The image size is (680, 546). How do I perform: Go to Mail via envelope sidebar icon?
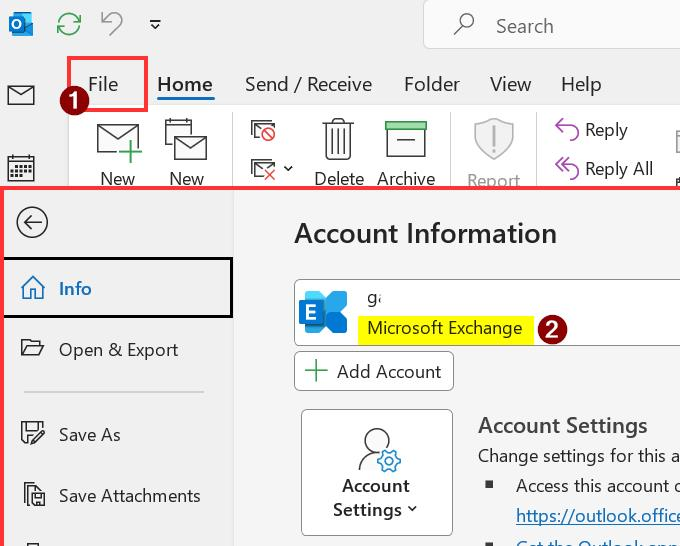pyautogui.click(x=21, y=95)
